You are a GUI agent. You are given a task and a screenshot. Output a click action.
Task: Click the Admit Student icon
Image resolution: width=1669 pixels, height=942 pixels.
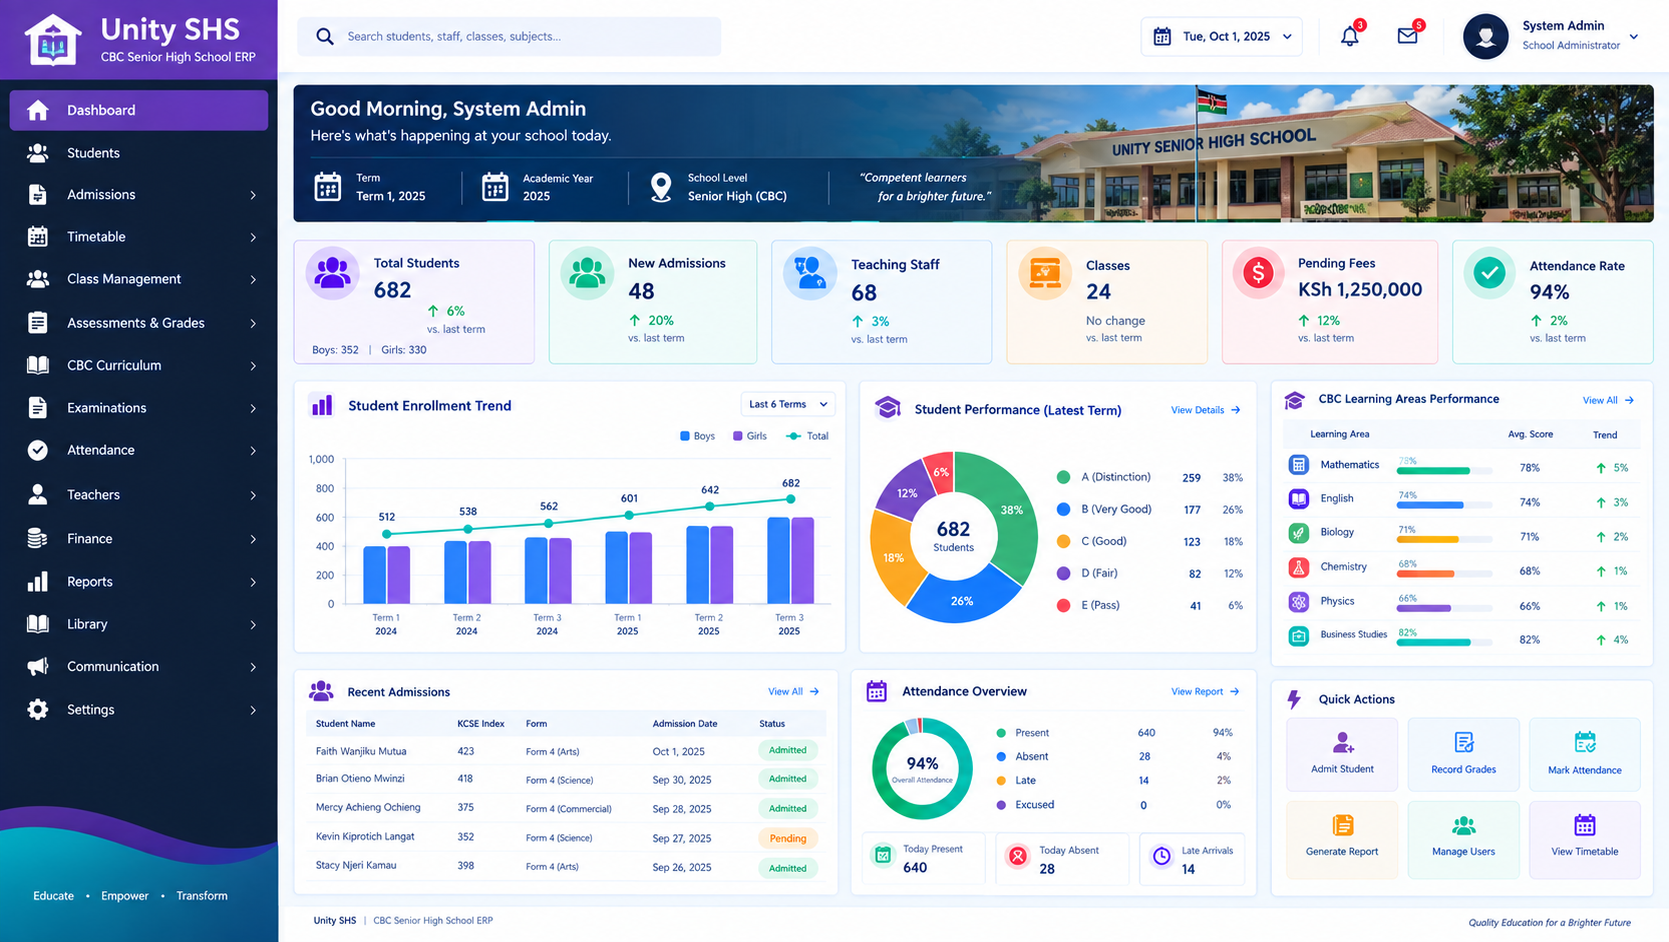[x=1343, y=742]
